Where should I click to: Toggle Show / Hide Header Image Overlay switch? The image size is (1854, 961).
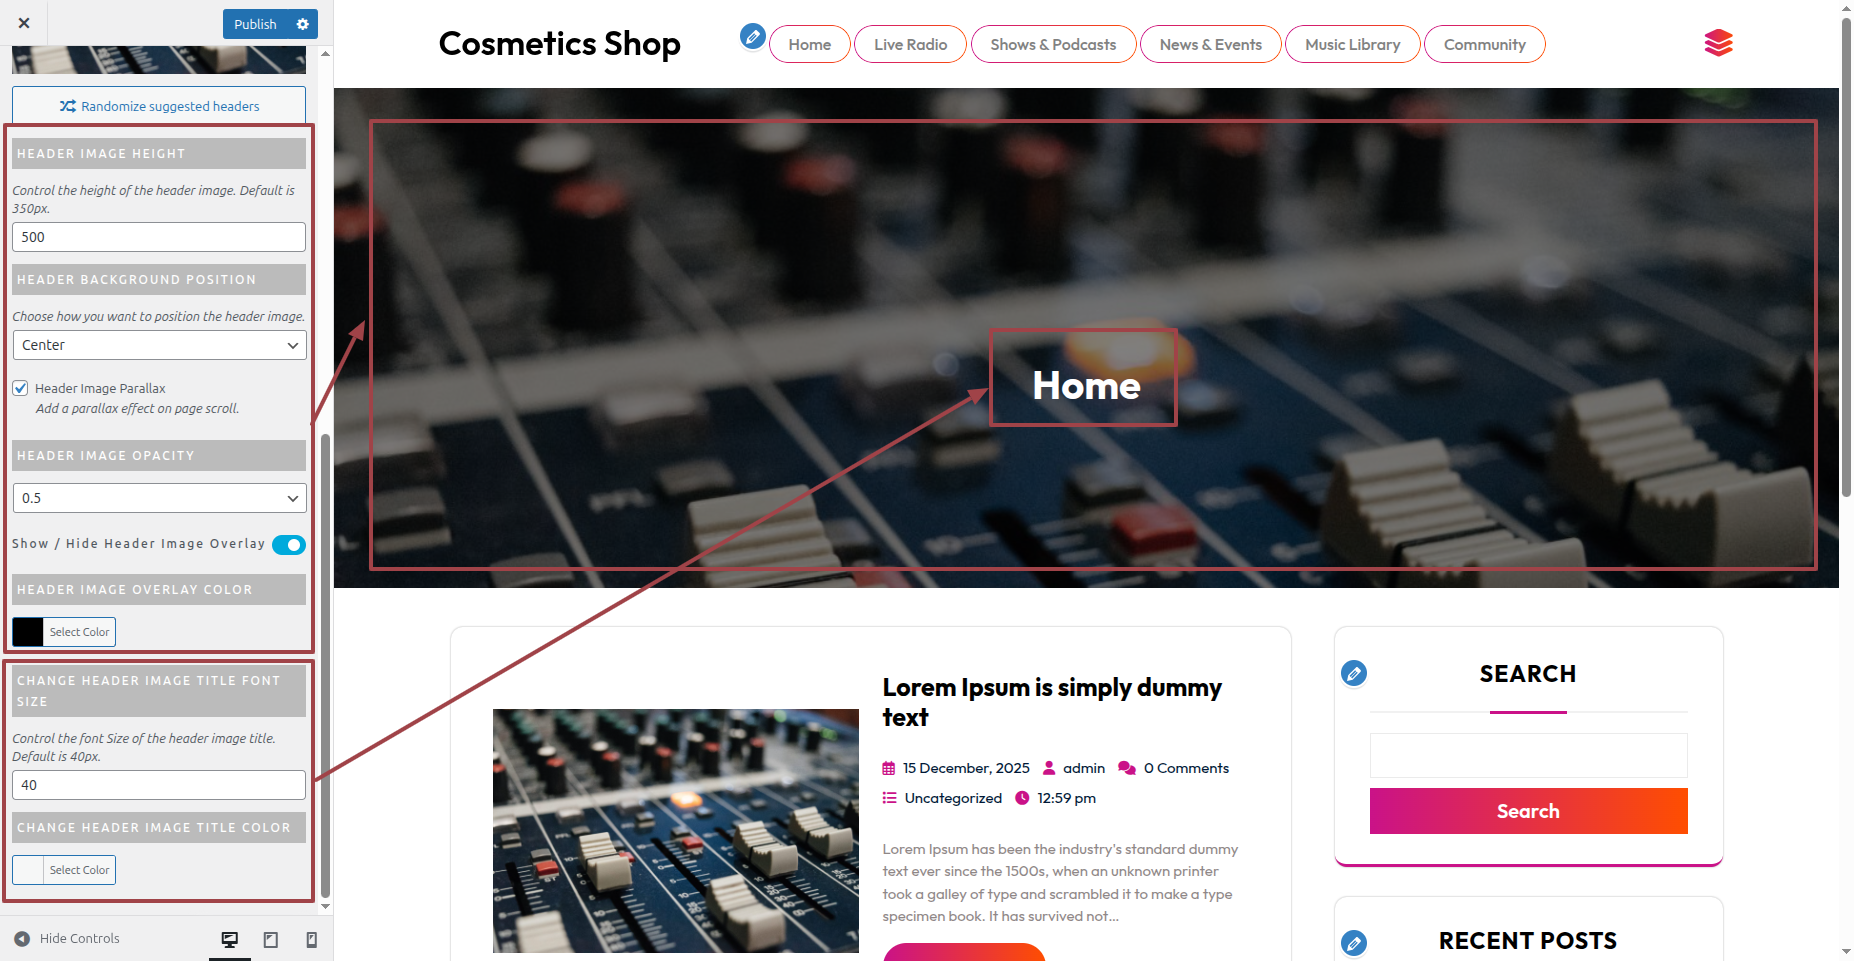pos(289,545)
